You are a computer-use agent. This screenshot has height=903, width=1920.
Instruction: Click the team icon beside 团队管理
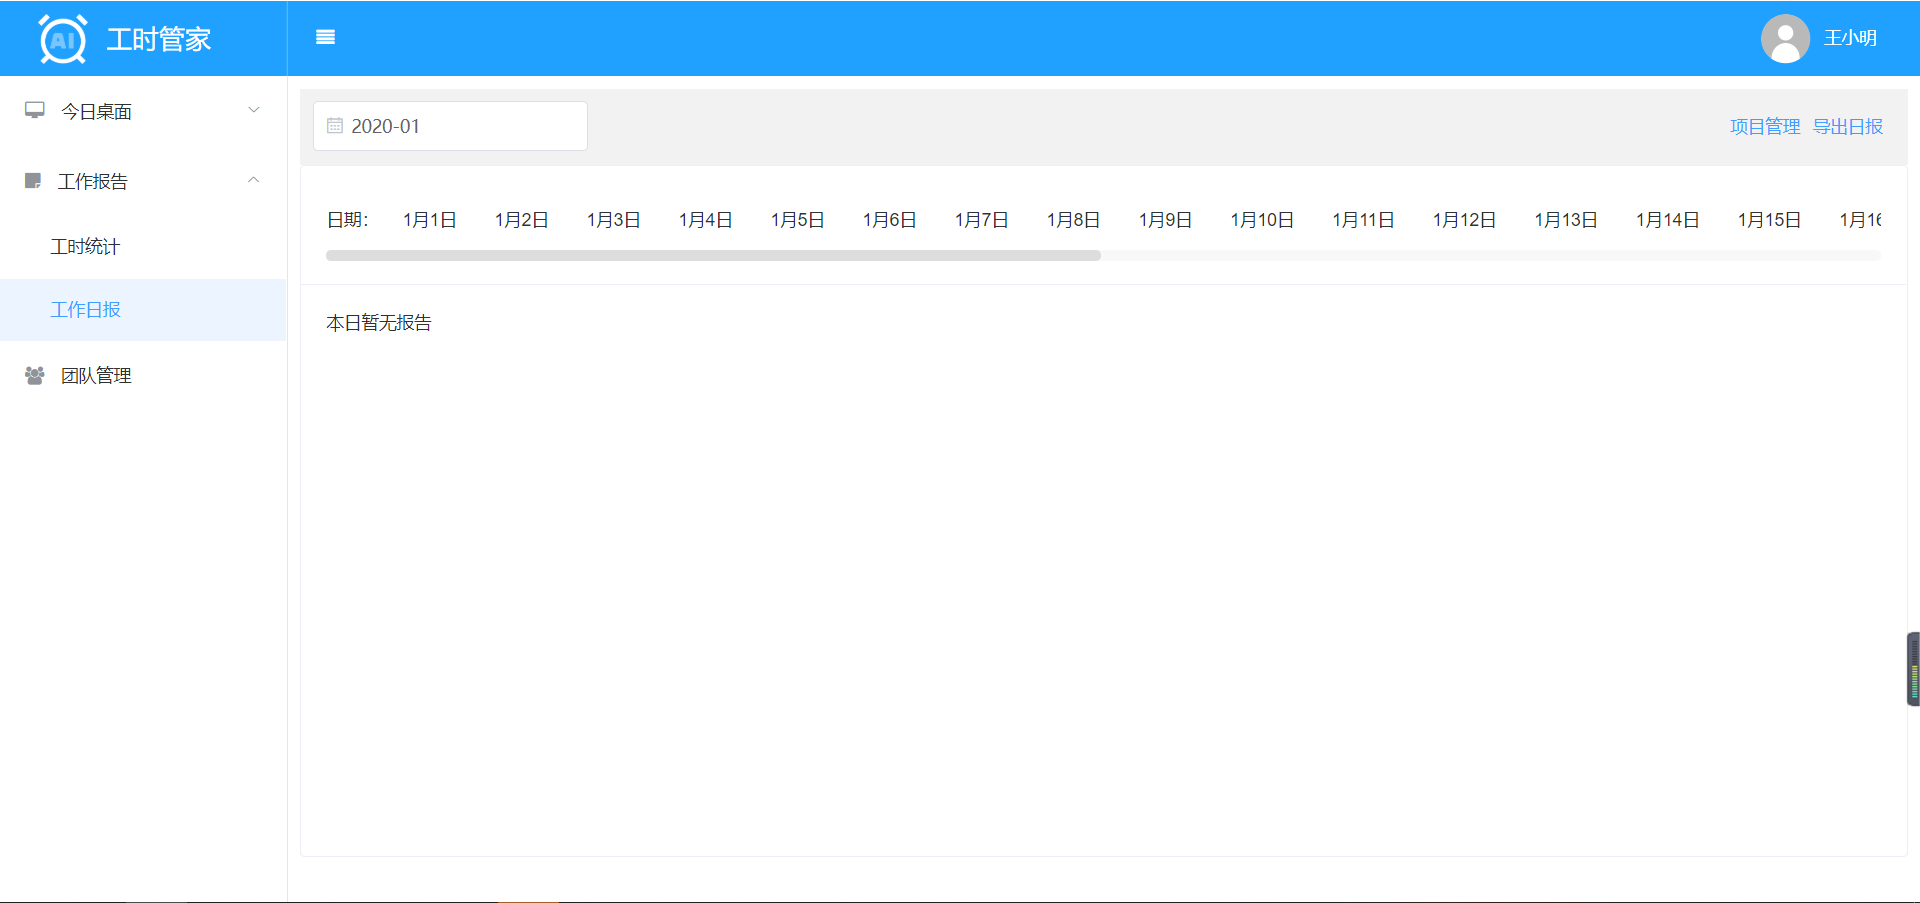click(35, 376)
